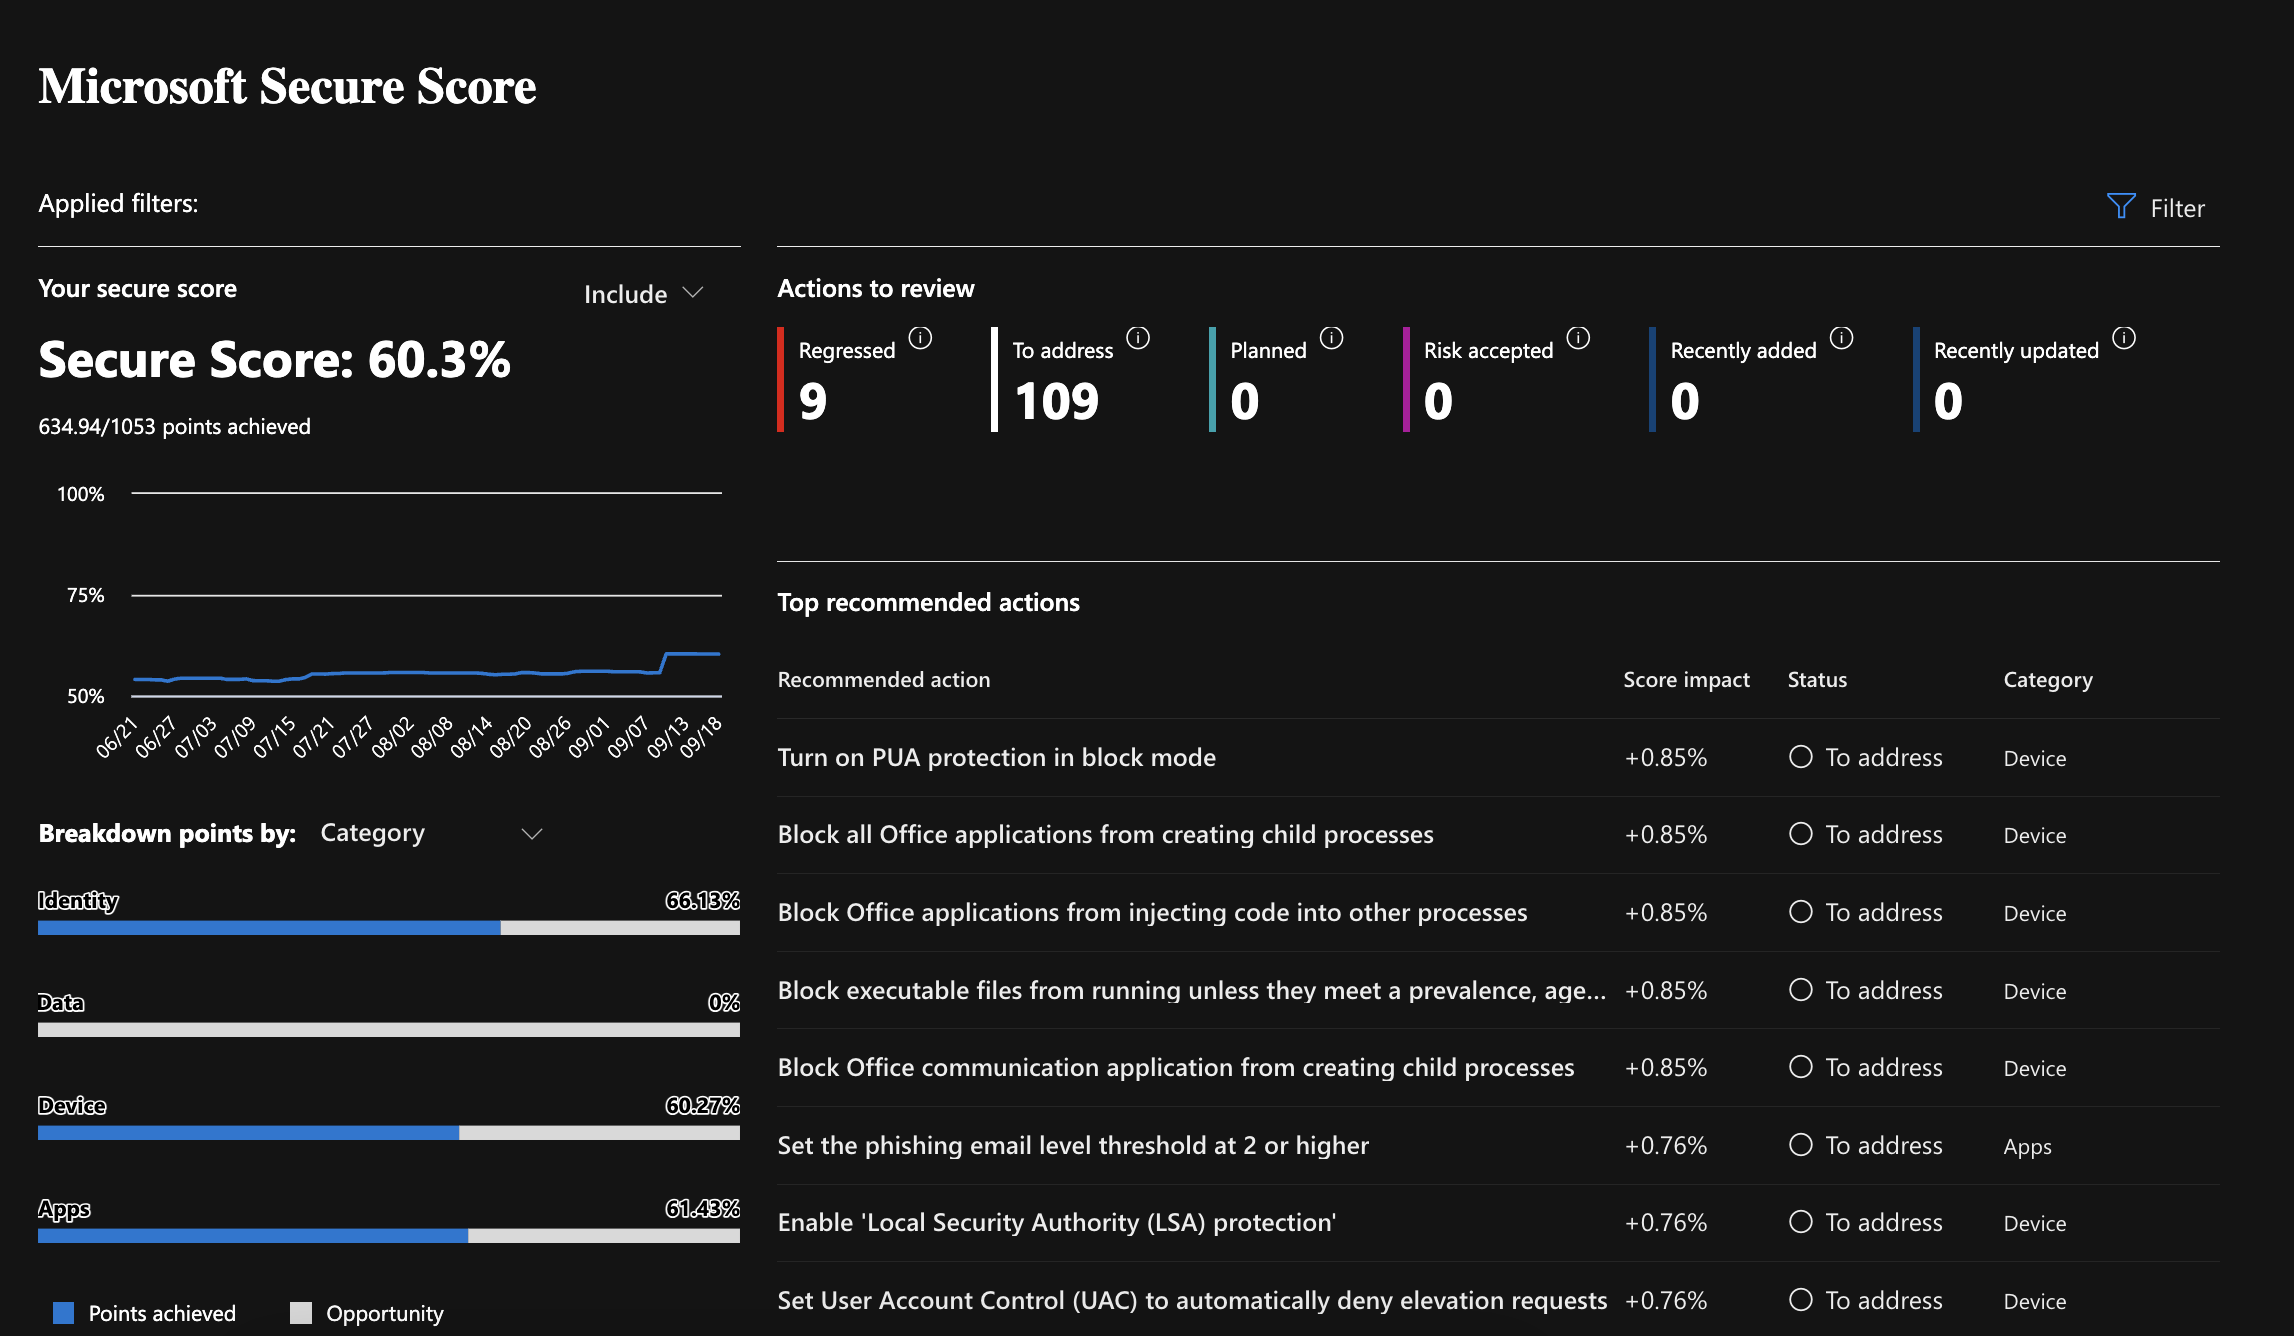The height and width of the screenshot is (1336, 2294).
Task: Select the status circle for phishing email threshold
Action: 1802,1146
